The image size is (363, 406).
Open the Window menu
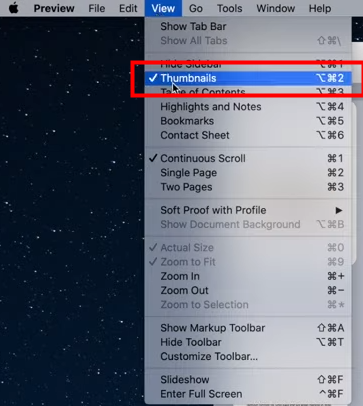pyautogui.click(x=276, y=8)
